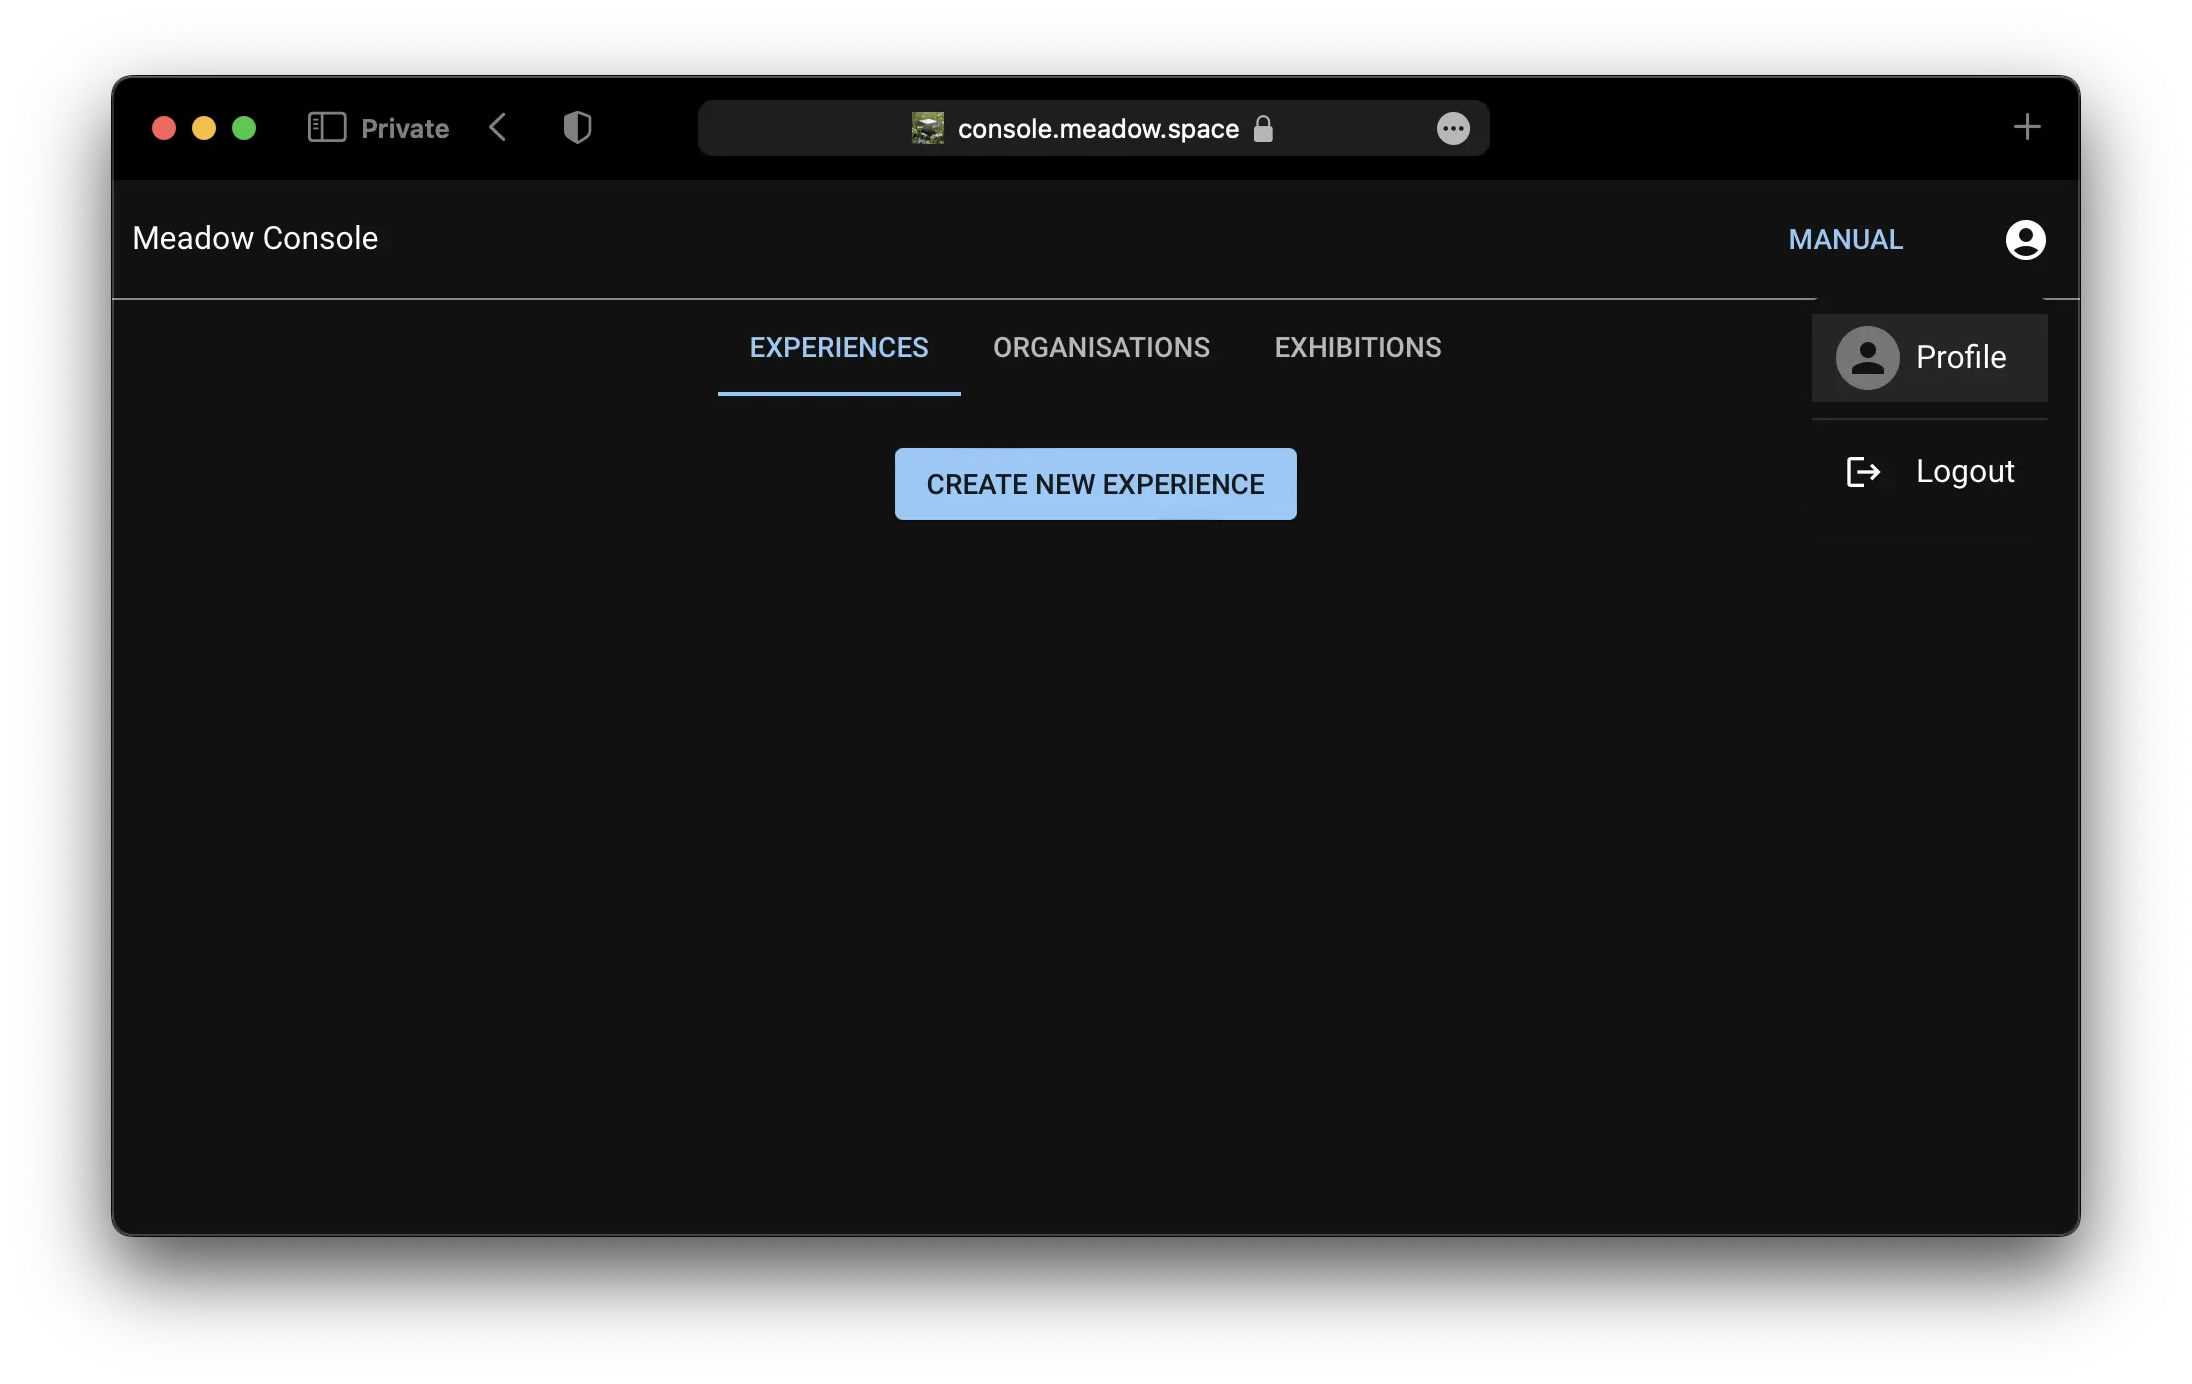Switch to the Experiences tab

(839, 348)
